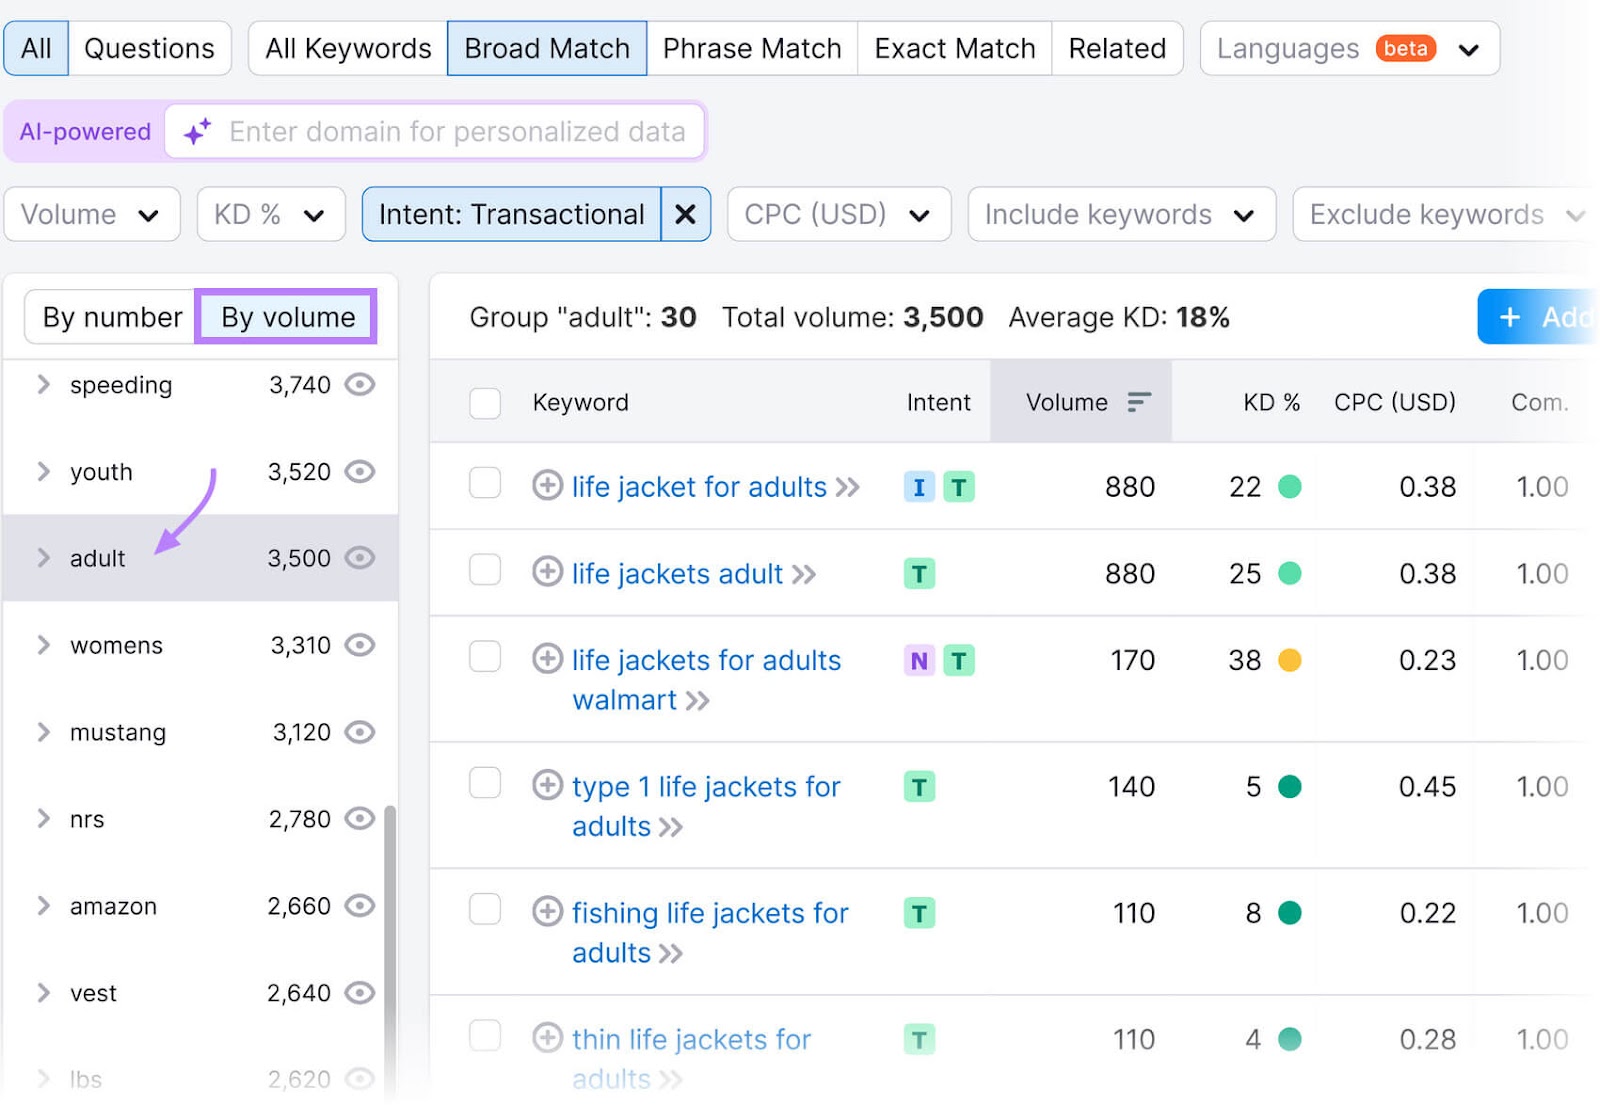Image resolution: width=1600 pixels, height=1105 pixels.
Task: Check the box for life jackets for adults walmart
Action: point(485,656)
